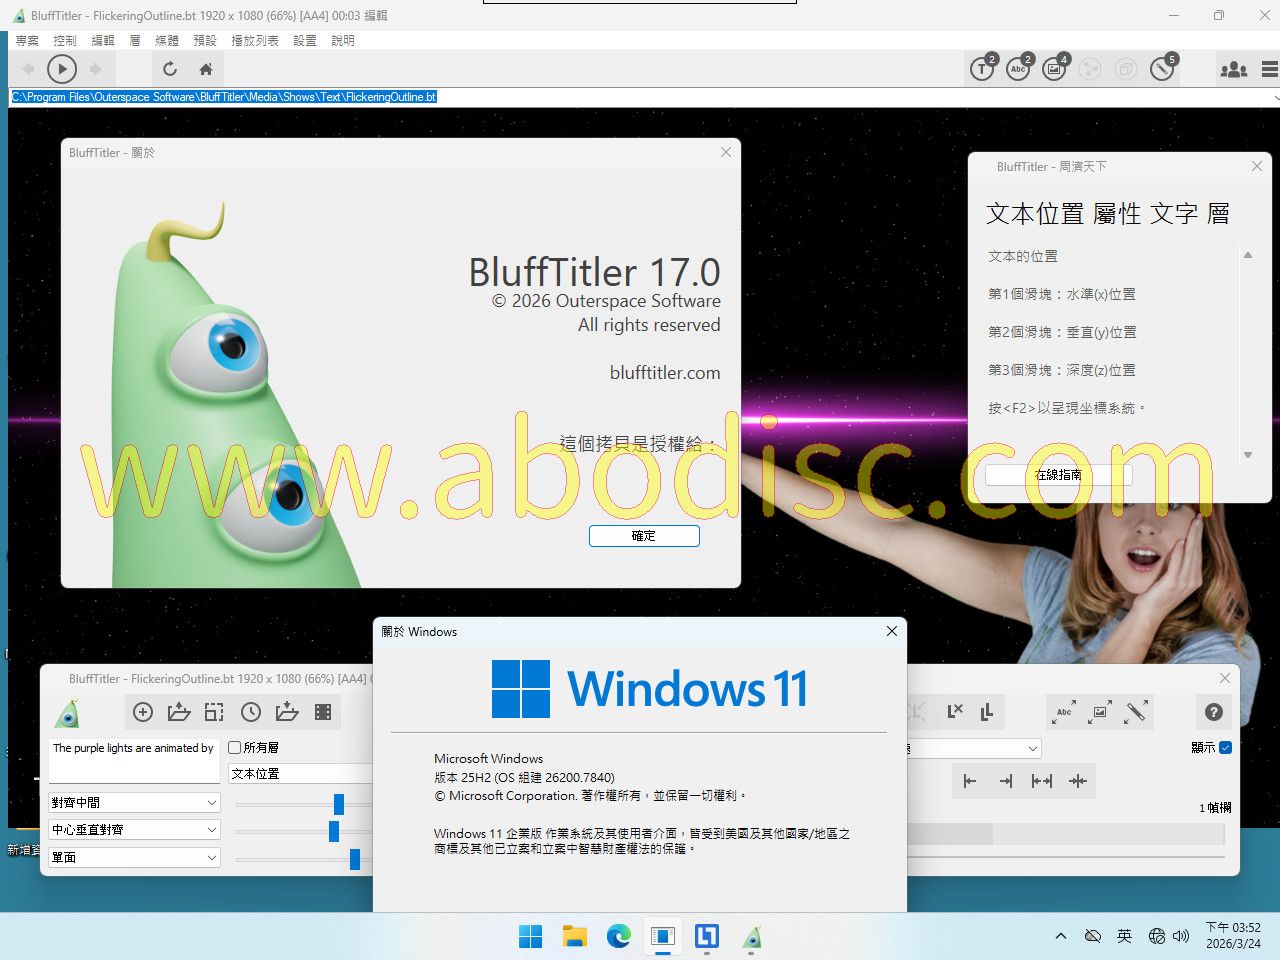Go to the home show icon
The image size is (1280, 960).
[x=206, y=69]
